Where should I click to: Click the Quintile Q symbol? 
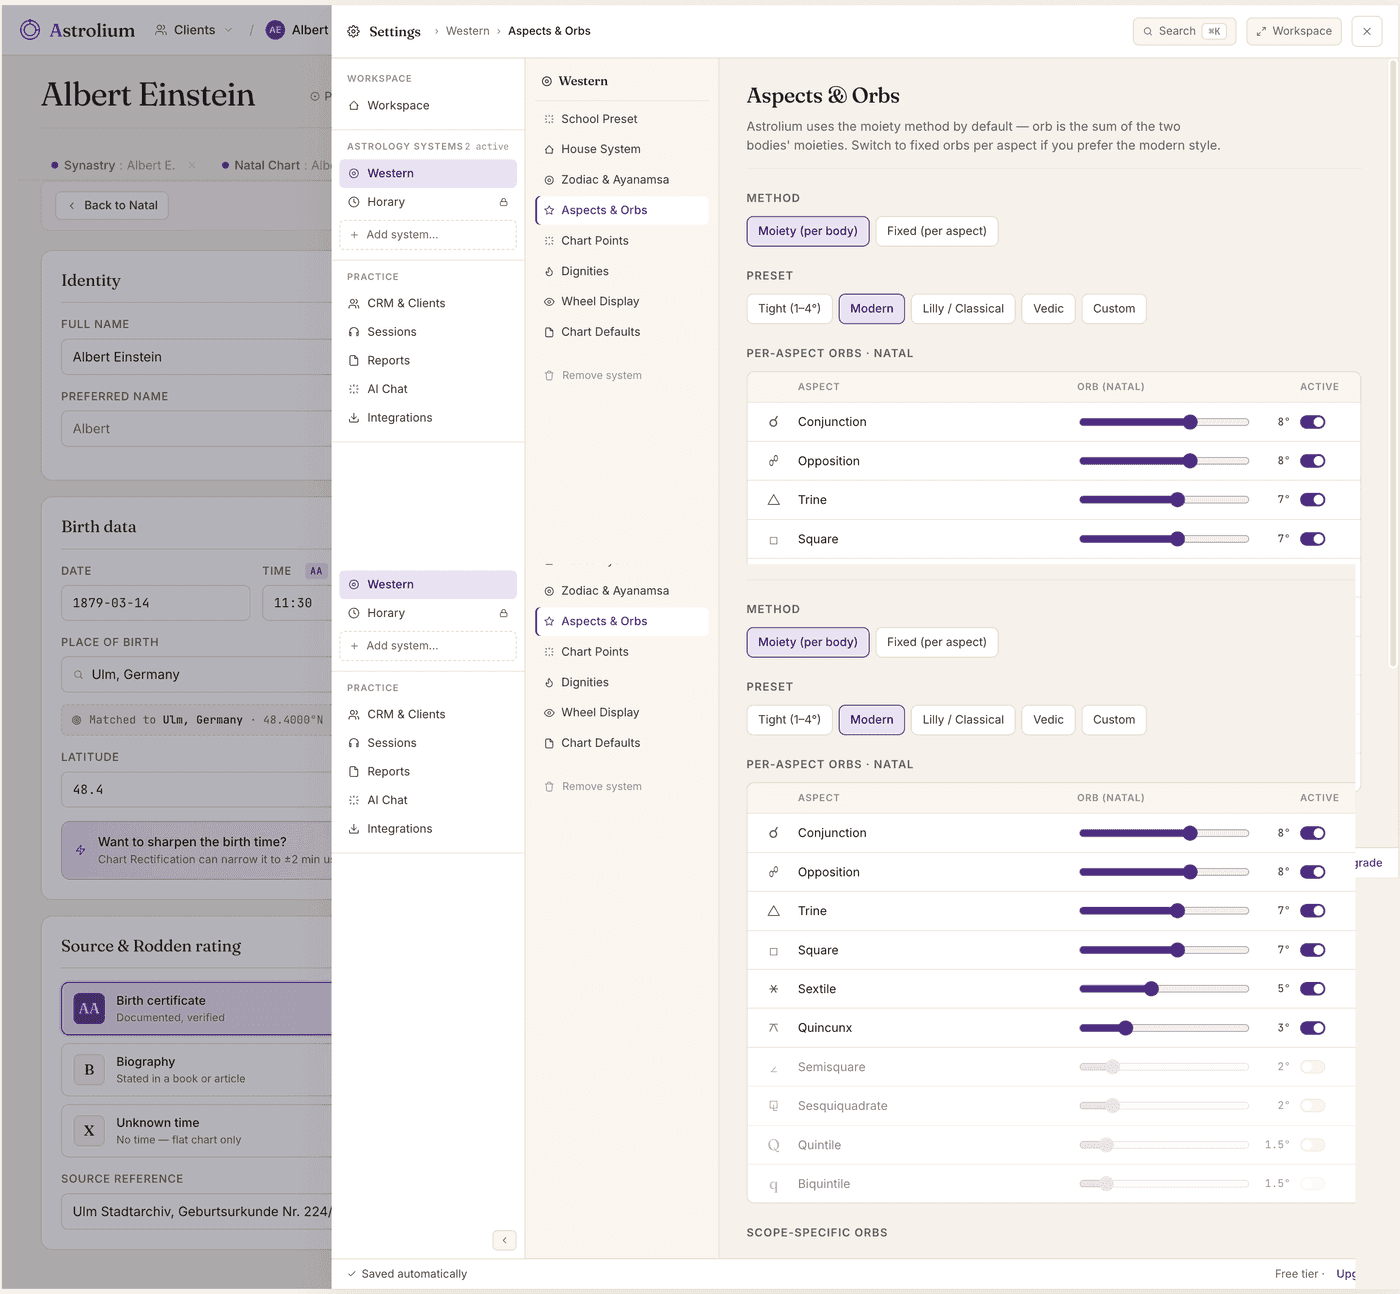point(773,1145)
